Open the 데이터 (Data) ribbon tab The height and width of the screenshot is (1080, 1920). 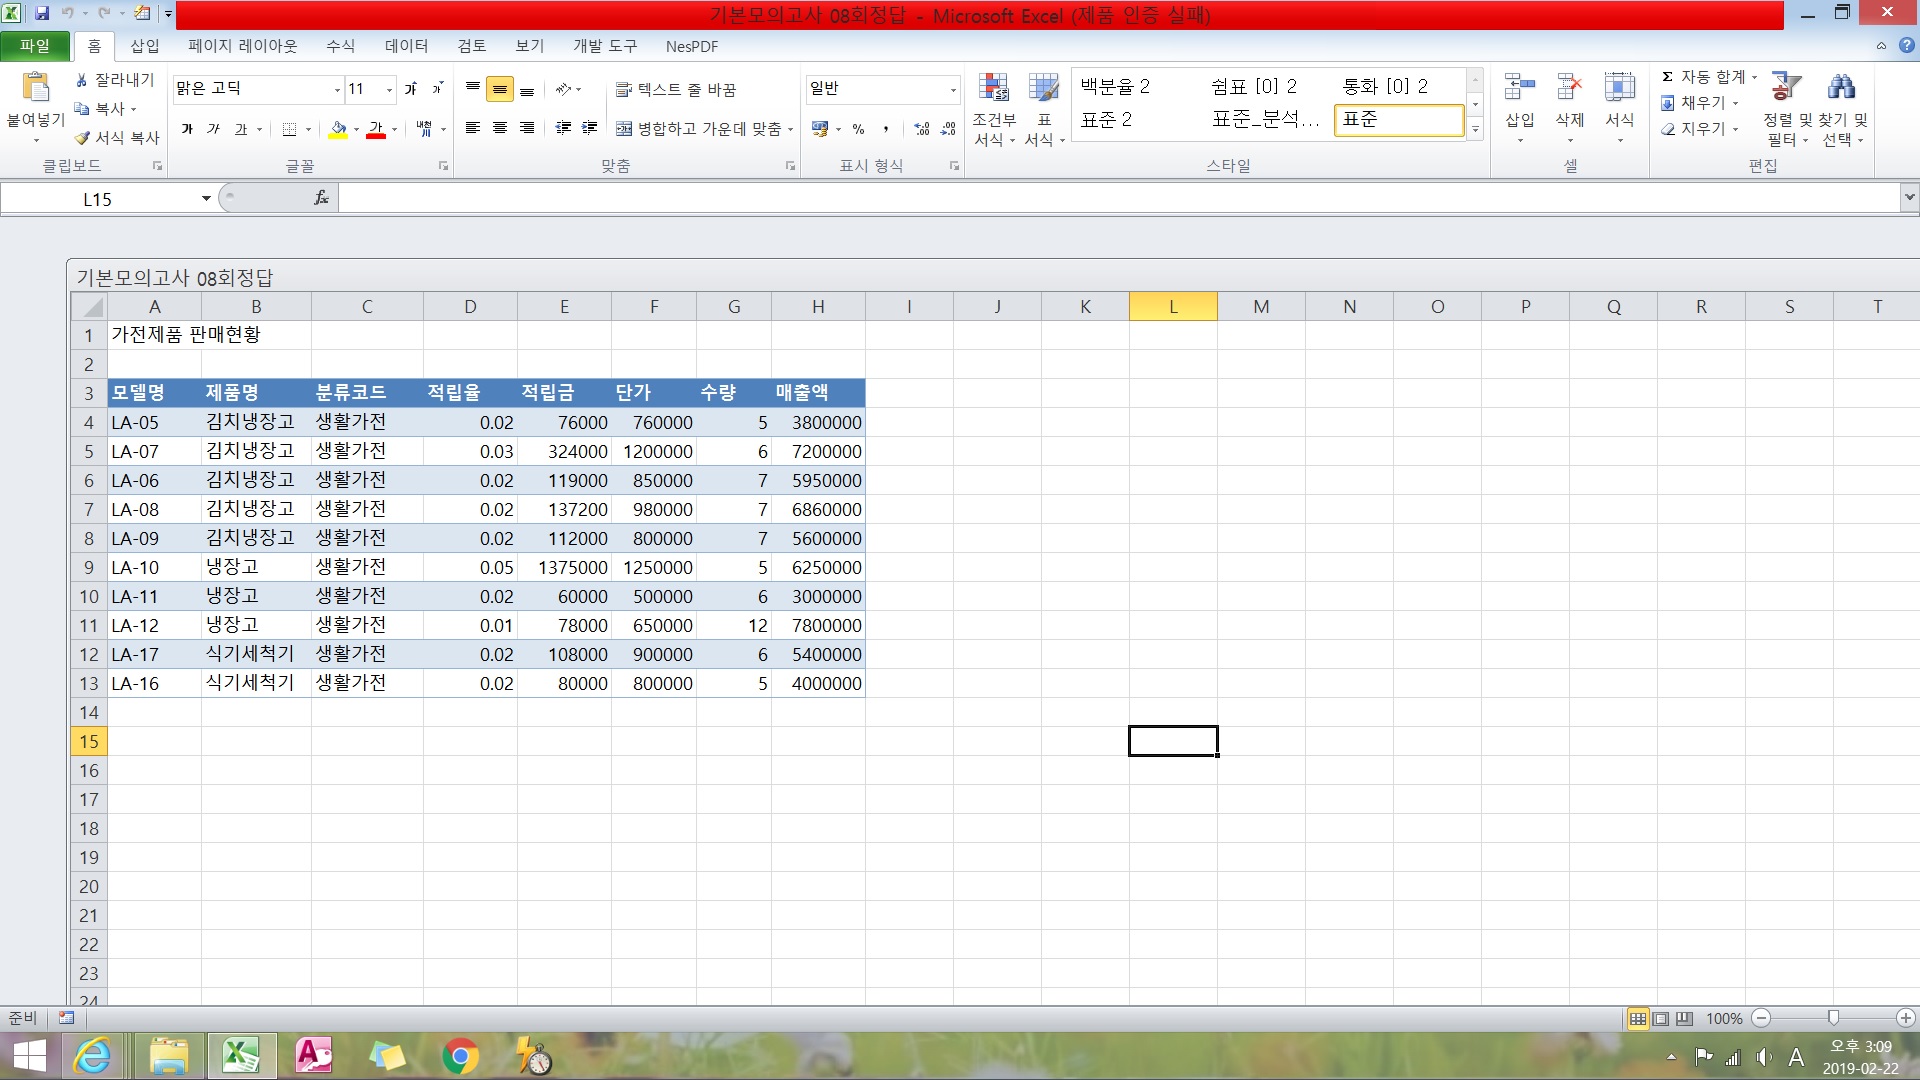[406, 46]
